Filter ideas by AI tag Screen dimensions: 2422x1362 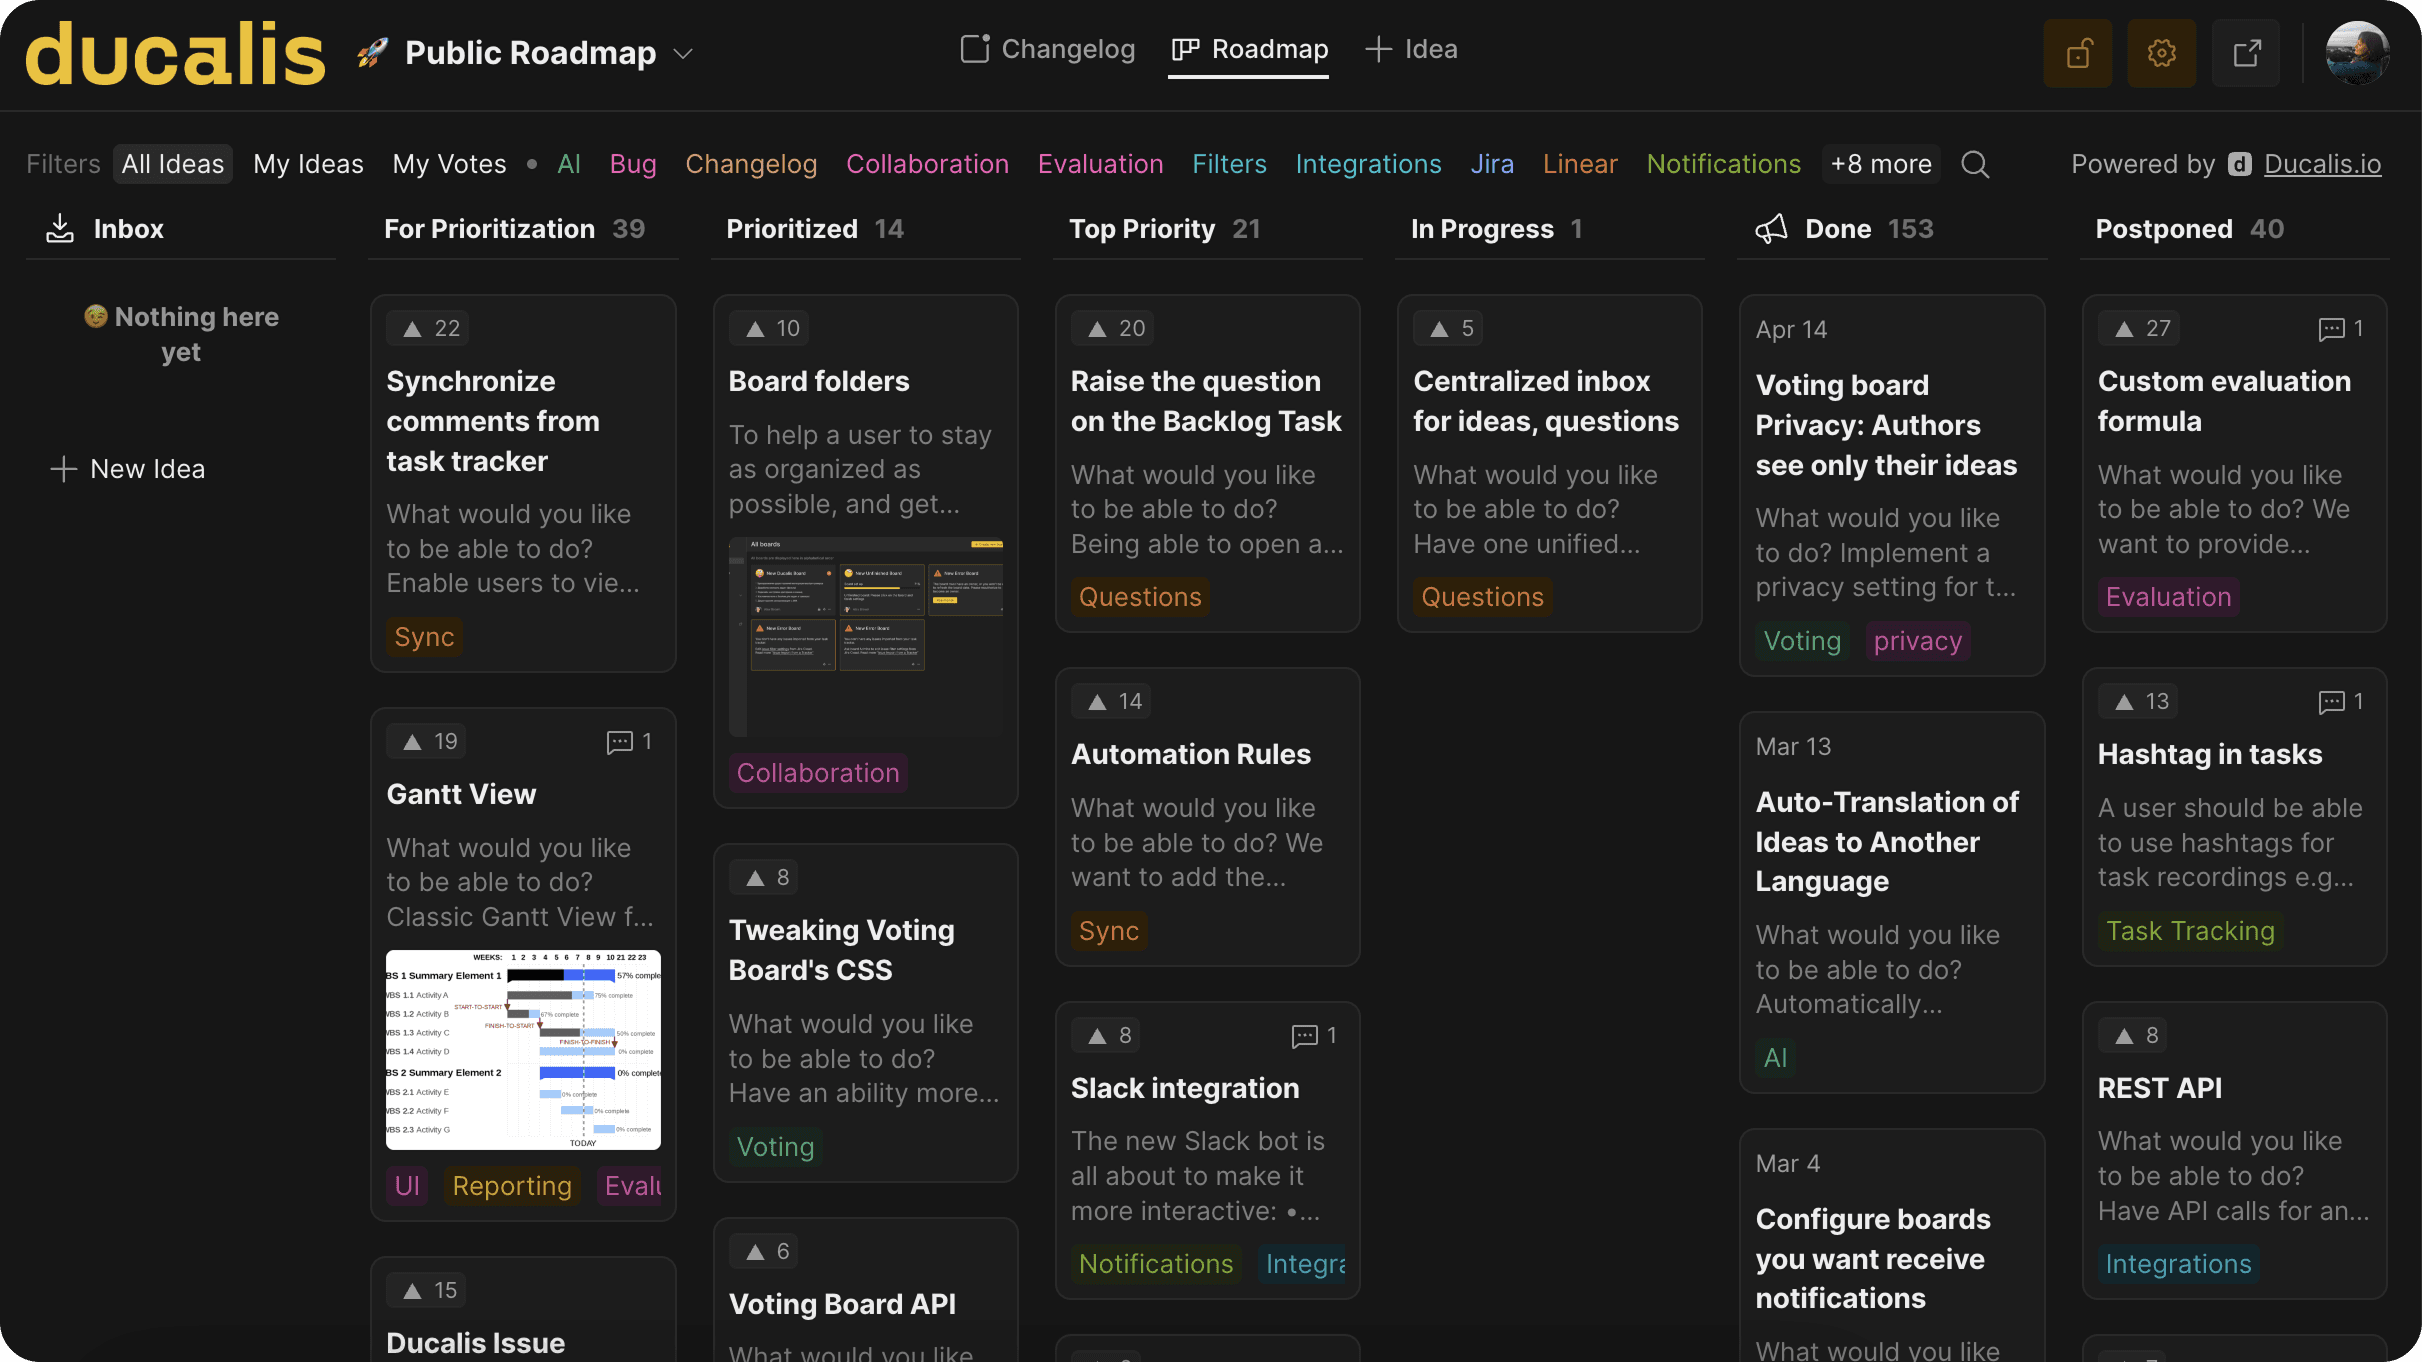(x=569, y=164)
